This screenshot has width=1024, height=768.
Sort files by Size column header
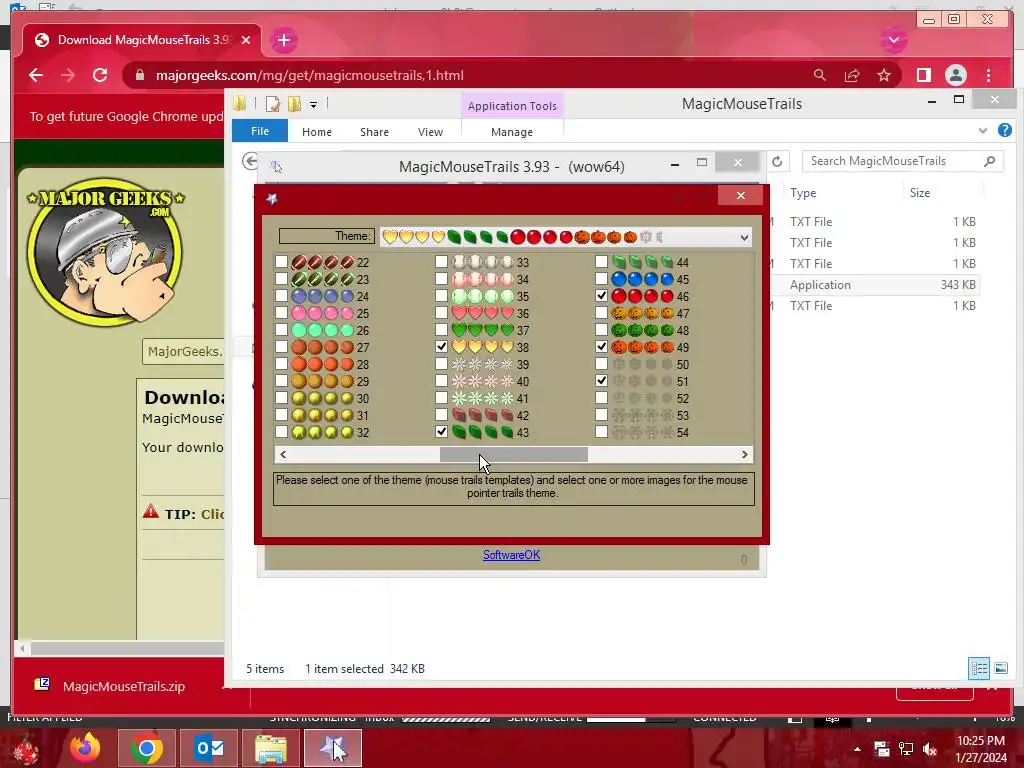(920, 193)
